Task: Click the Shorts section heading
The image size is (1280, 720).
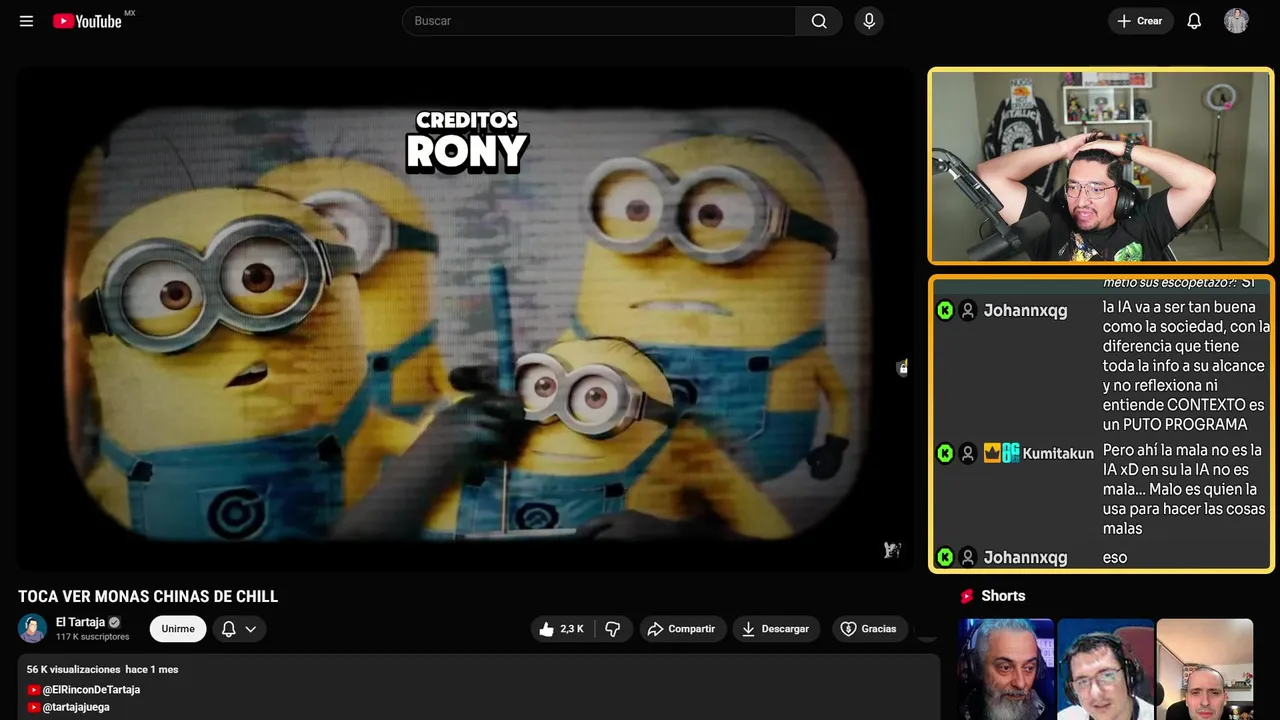Action: pyautogui.click(x=1003, y=596)
